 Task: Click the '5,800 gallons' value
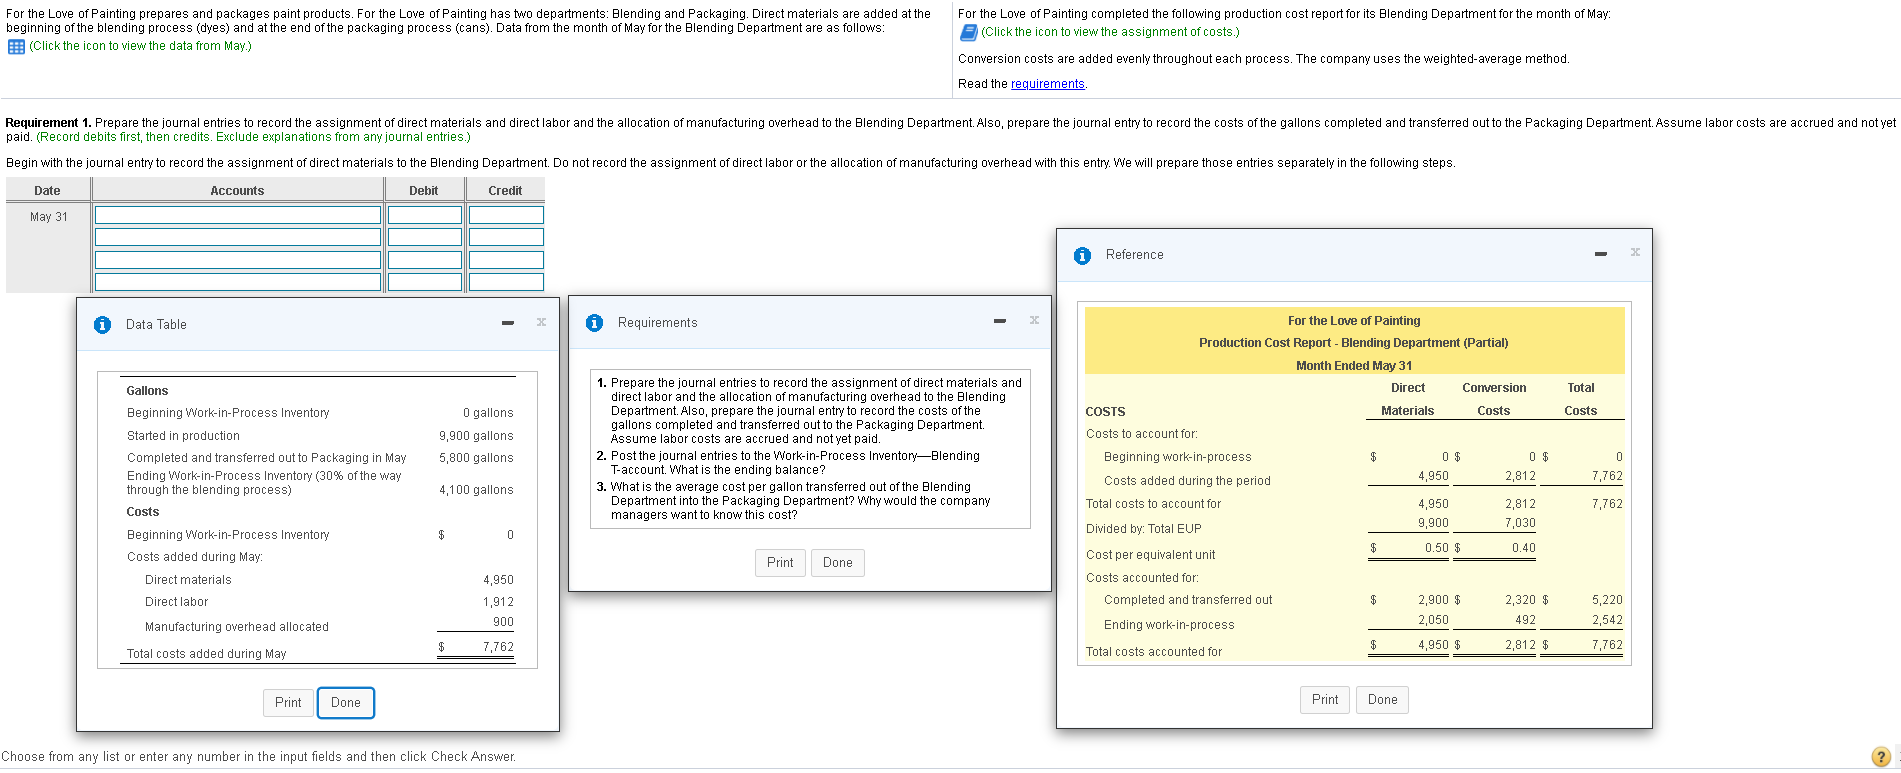click(476, 458)
